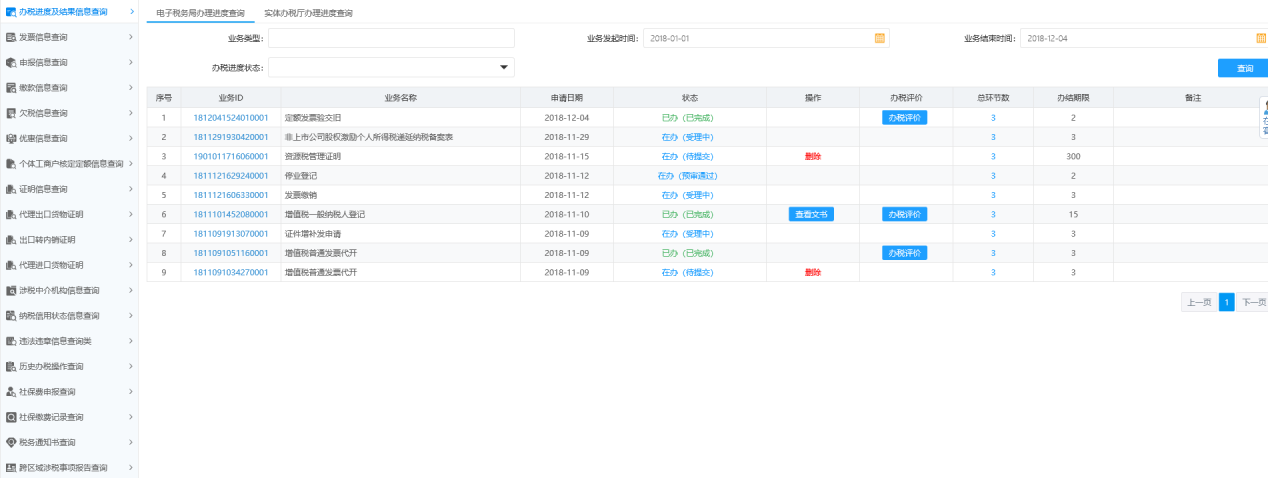The height and width of the screenshot is (478, 1268).
Task: Expand 证明信息查询 via its chevron arrow
Action: [131, 189]
